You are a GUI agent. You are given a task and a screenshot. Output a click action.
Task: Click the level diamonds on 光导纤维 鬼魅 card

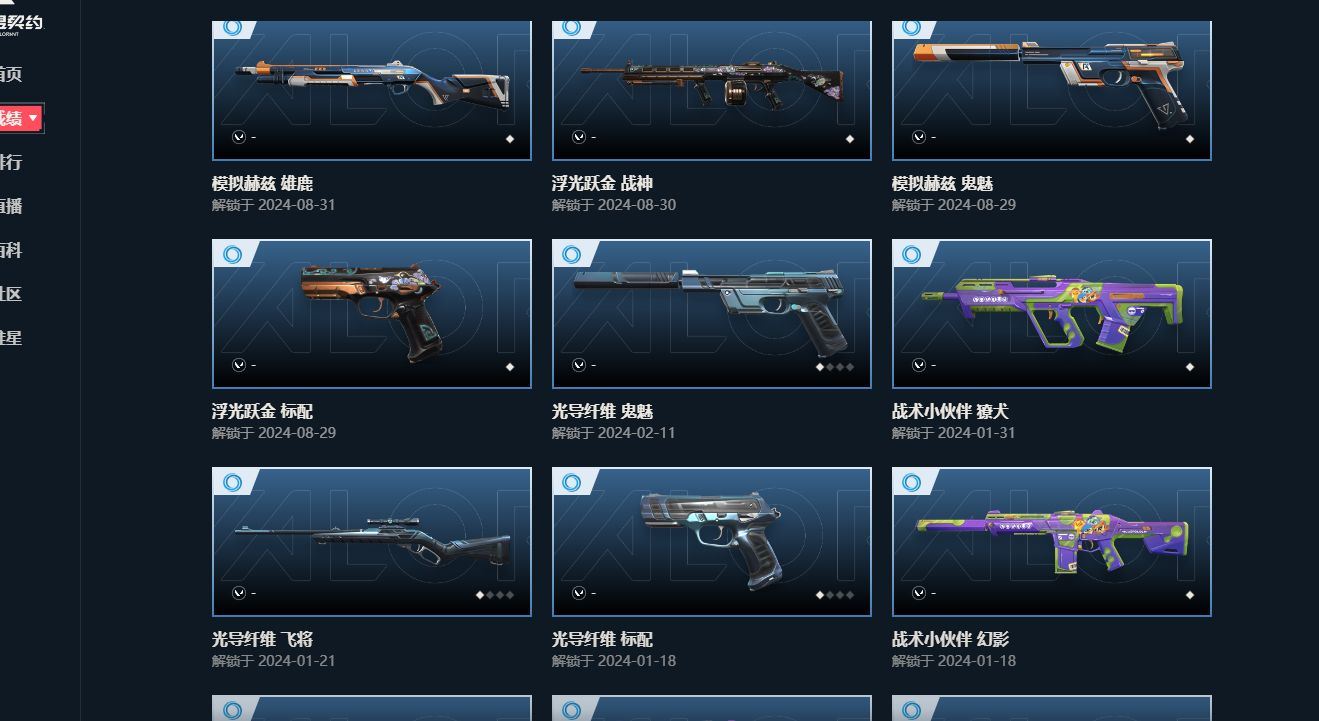[835, 367]
